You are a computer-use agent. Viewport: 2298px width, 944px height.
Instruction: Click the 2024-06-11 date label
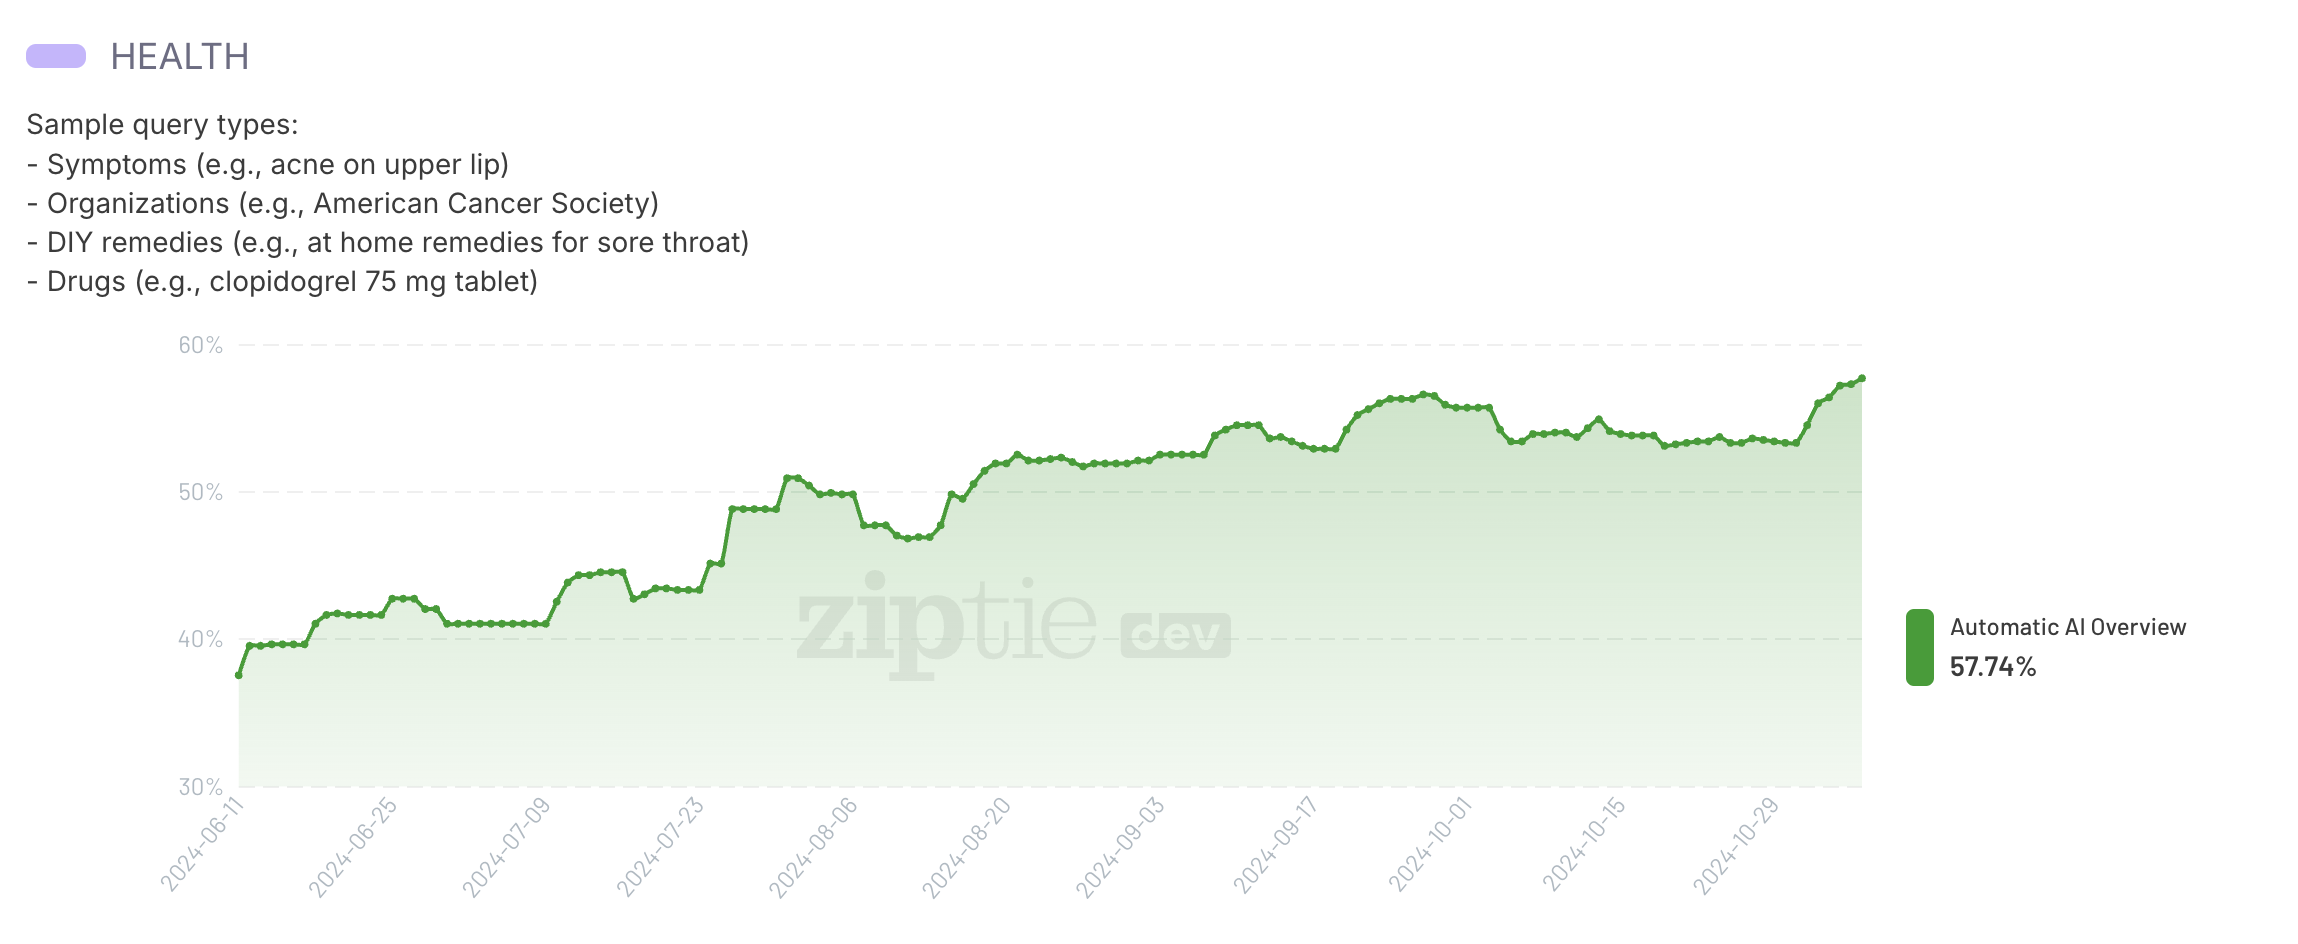[203, 843]
